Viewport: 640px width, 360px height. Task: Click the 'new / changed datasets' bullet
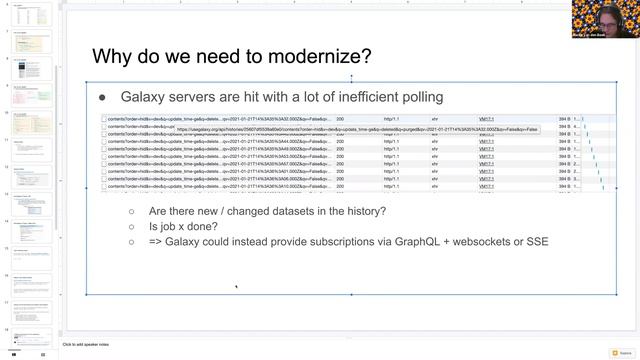(267, 211)
